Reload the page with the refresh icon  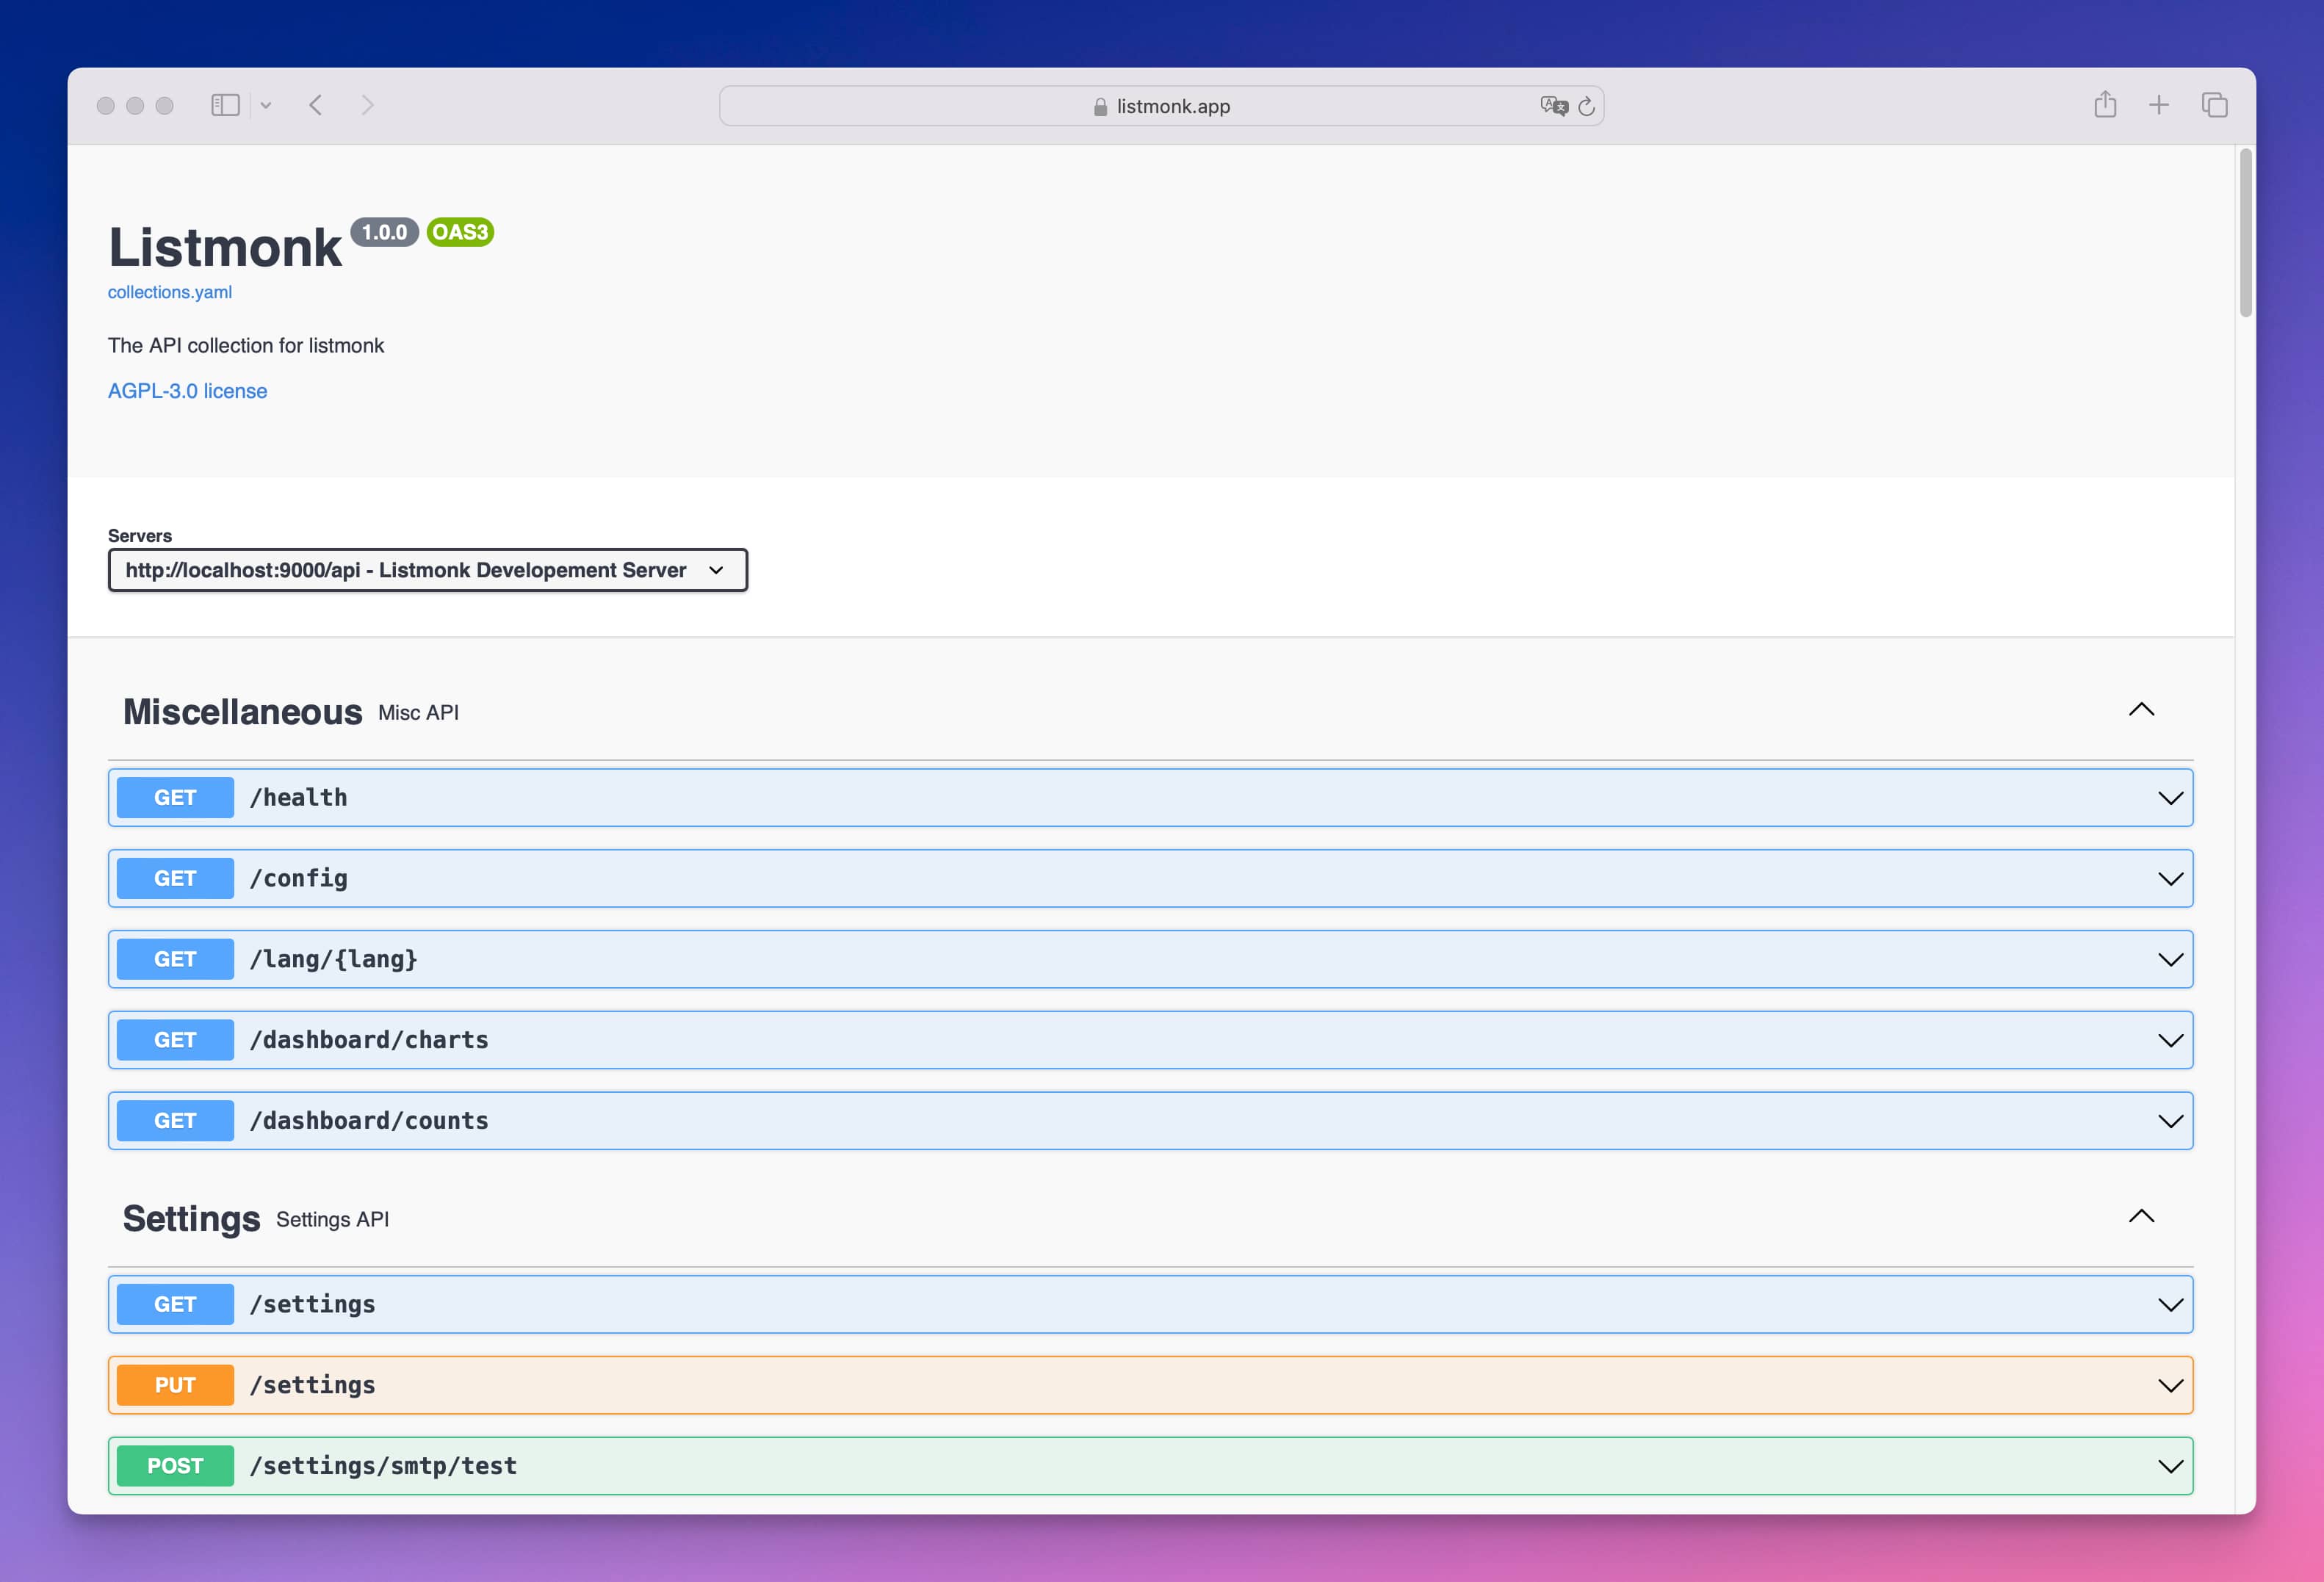[x=1586, y=106]
